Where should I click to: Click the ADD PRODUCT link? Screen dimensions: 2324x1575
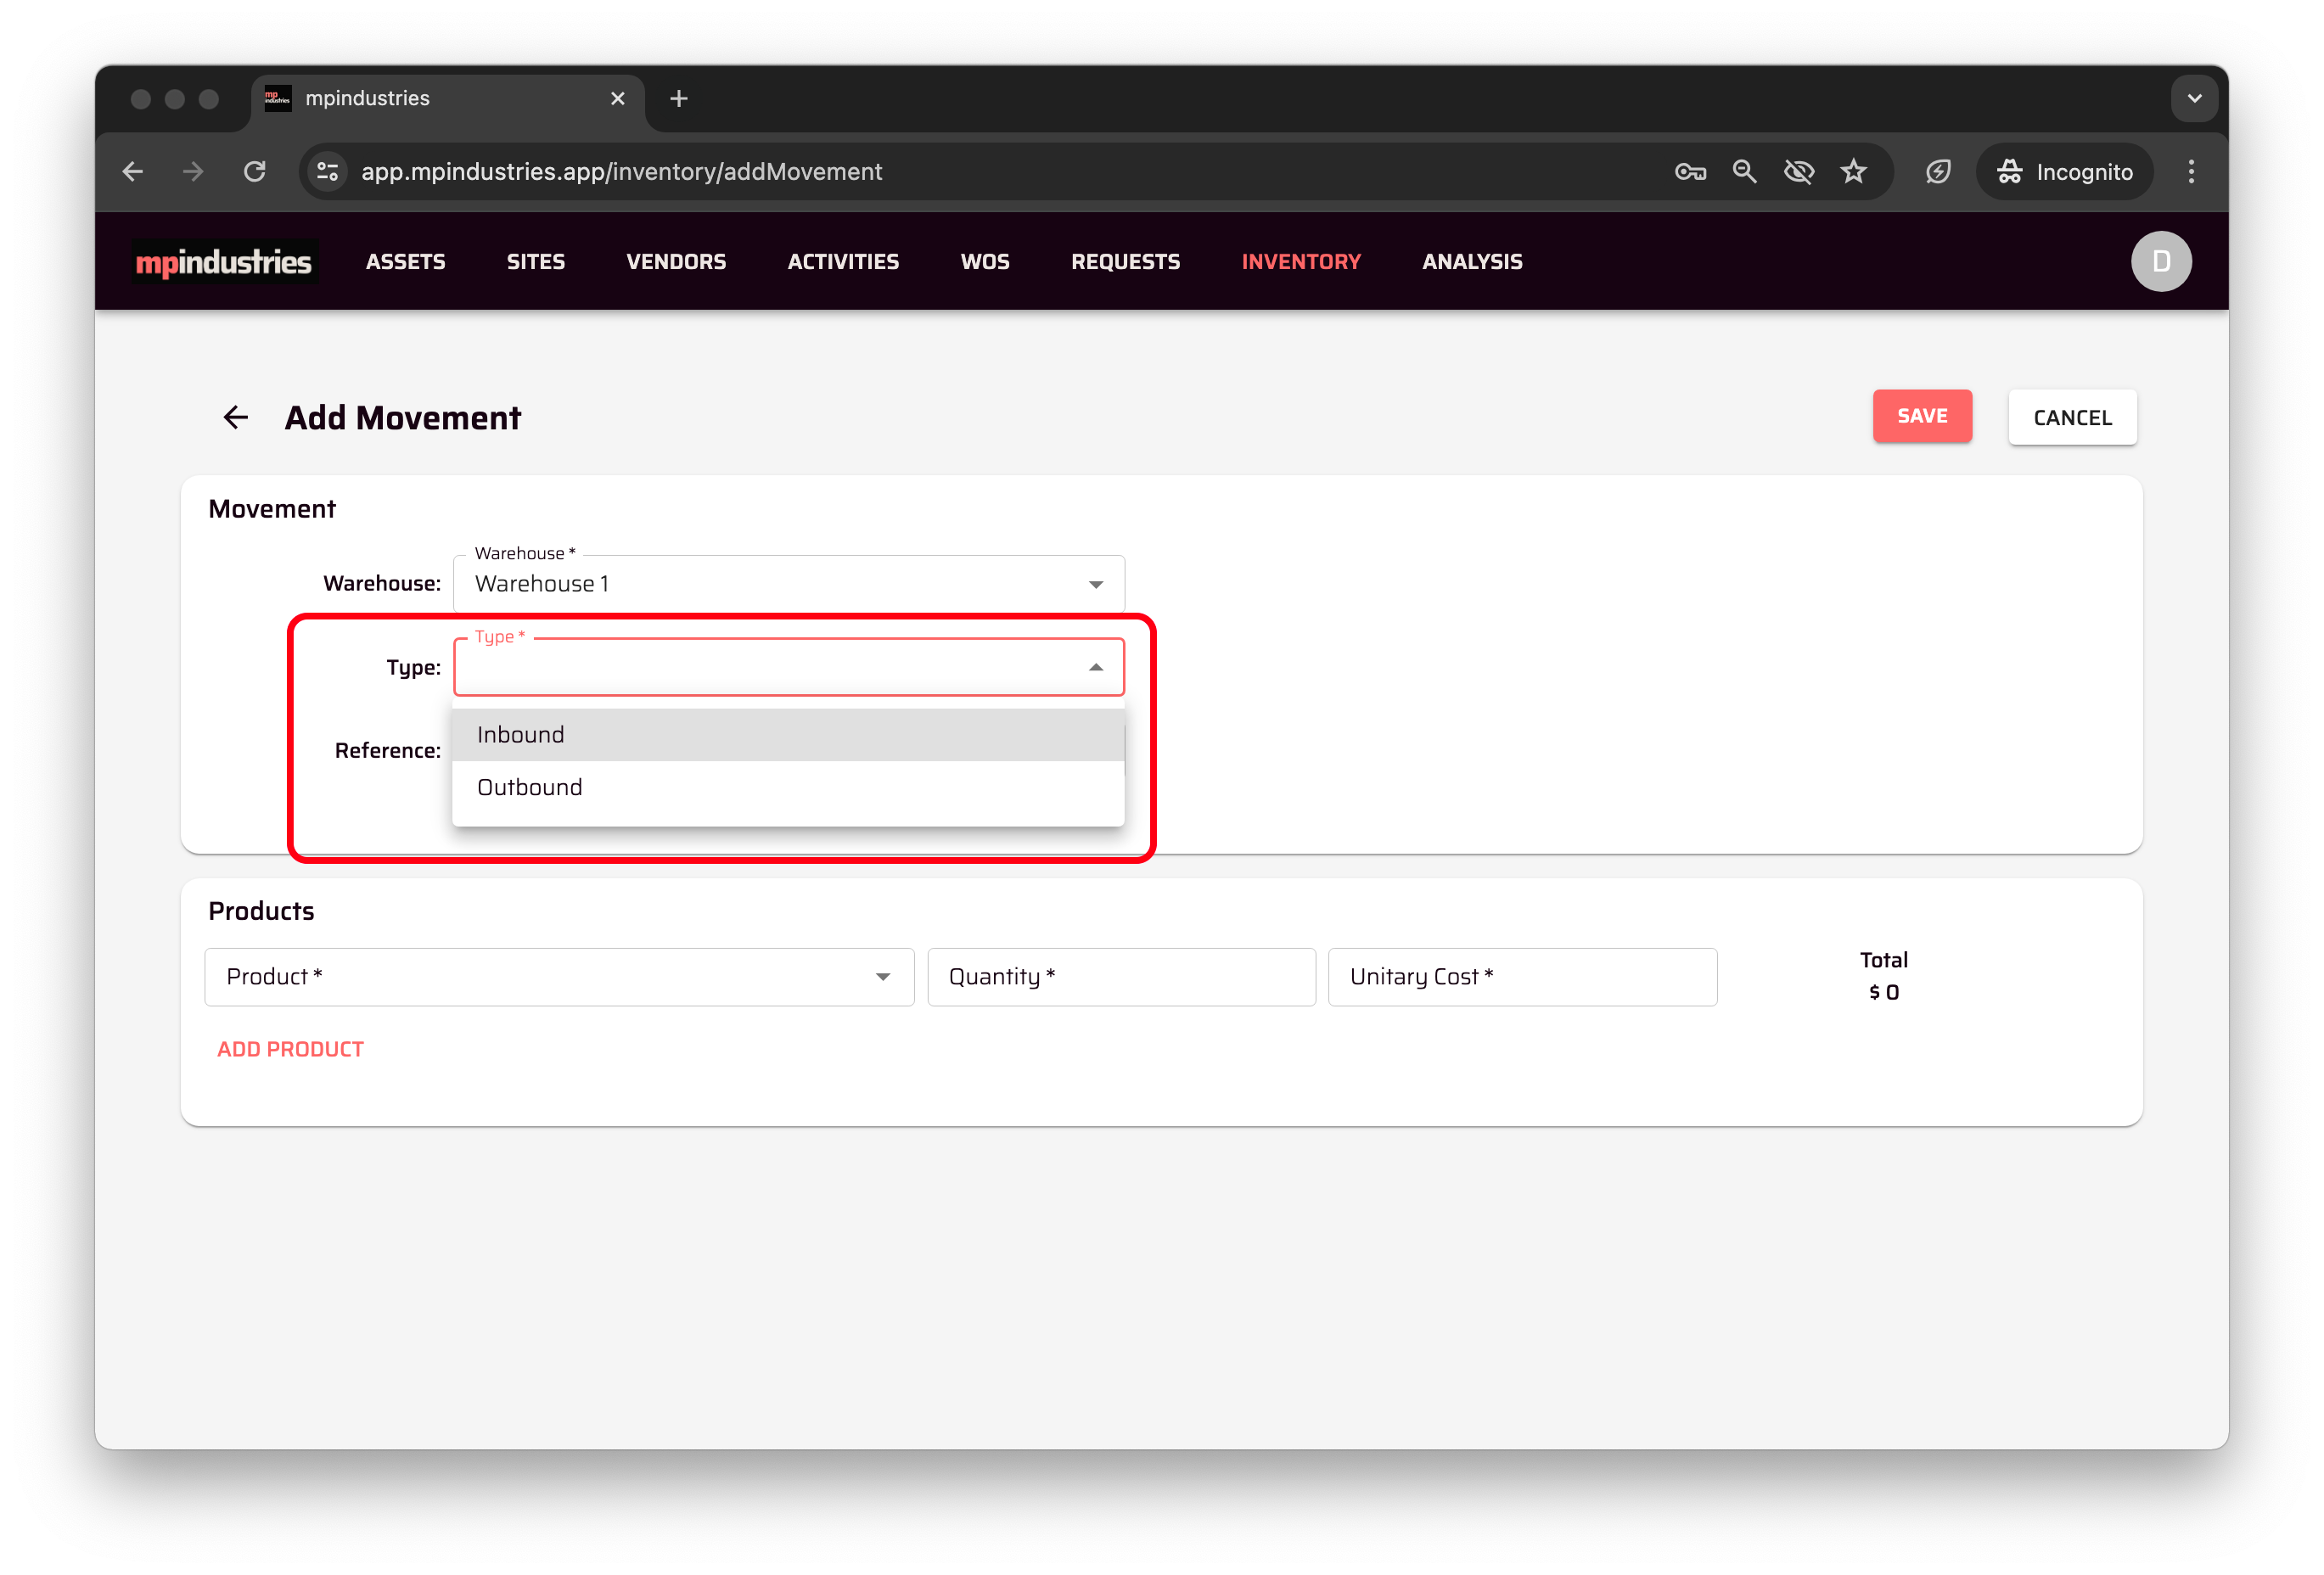pyautogui.click(x=290, y=1049)
